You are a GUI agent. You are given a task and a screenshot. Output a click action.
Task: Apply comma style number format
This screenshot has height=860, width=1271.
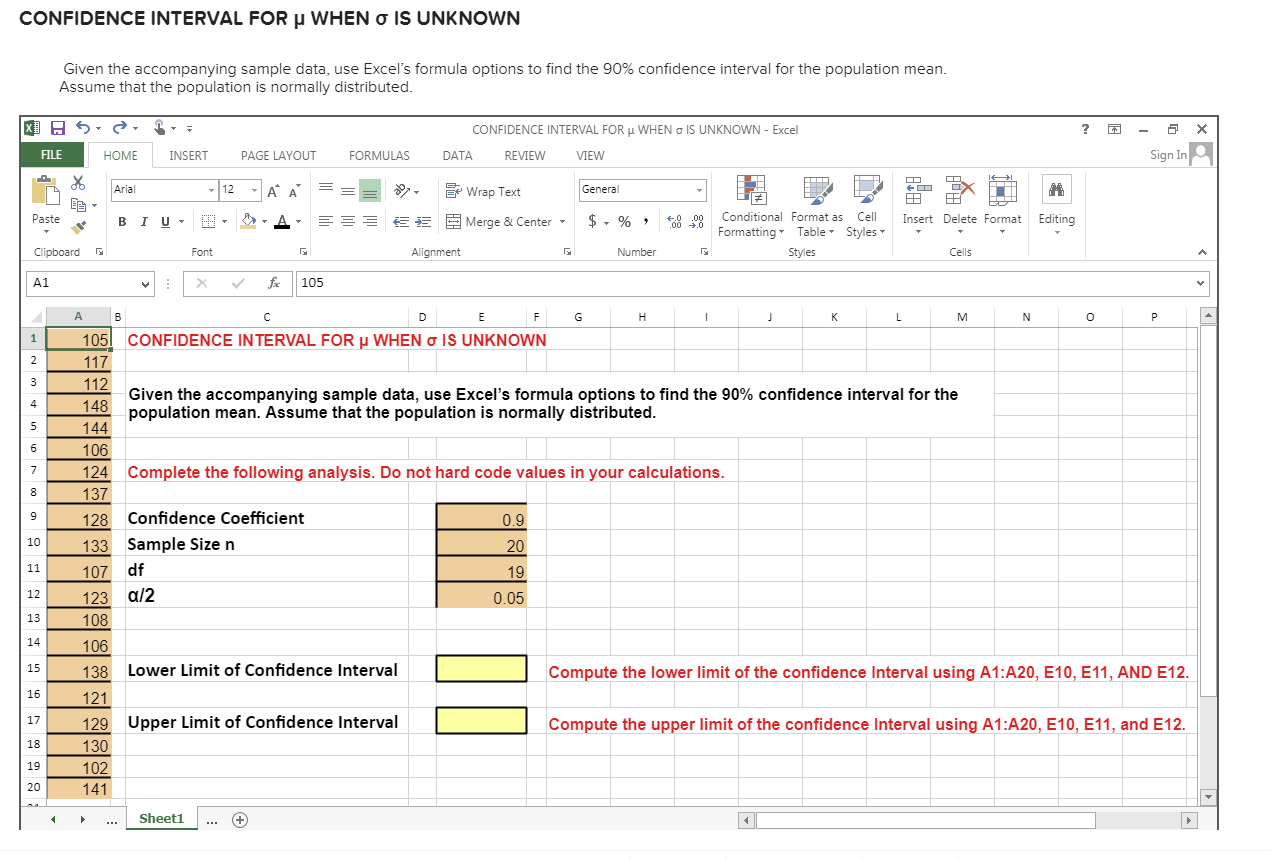click(646, 221)
